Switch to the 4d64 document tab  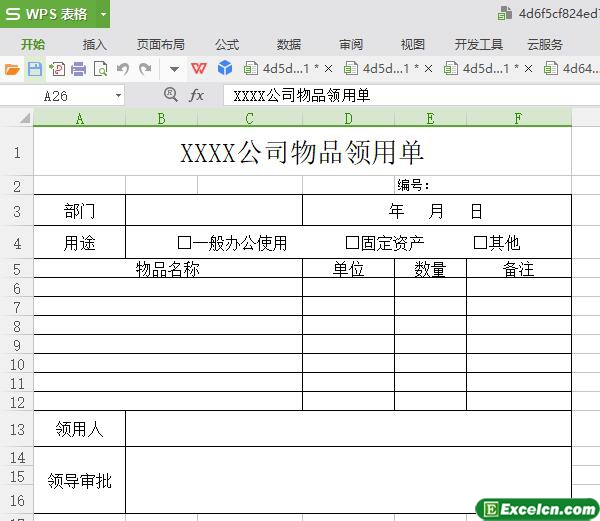(572, 69)
